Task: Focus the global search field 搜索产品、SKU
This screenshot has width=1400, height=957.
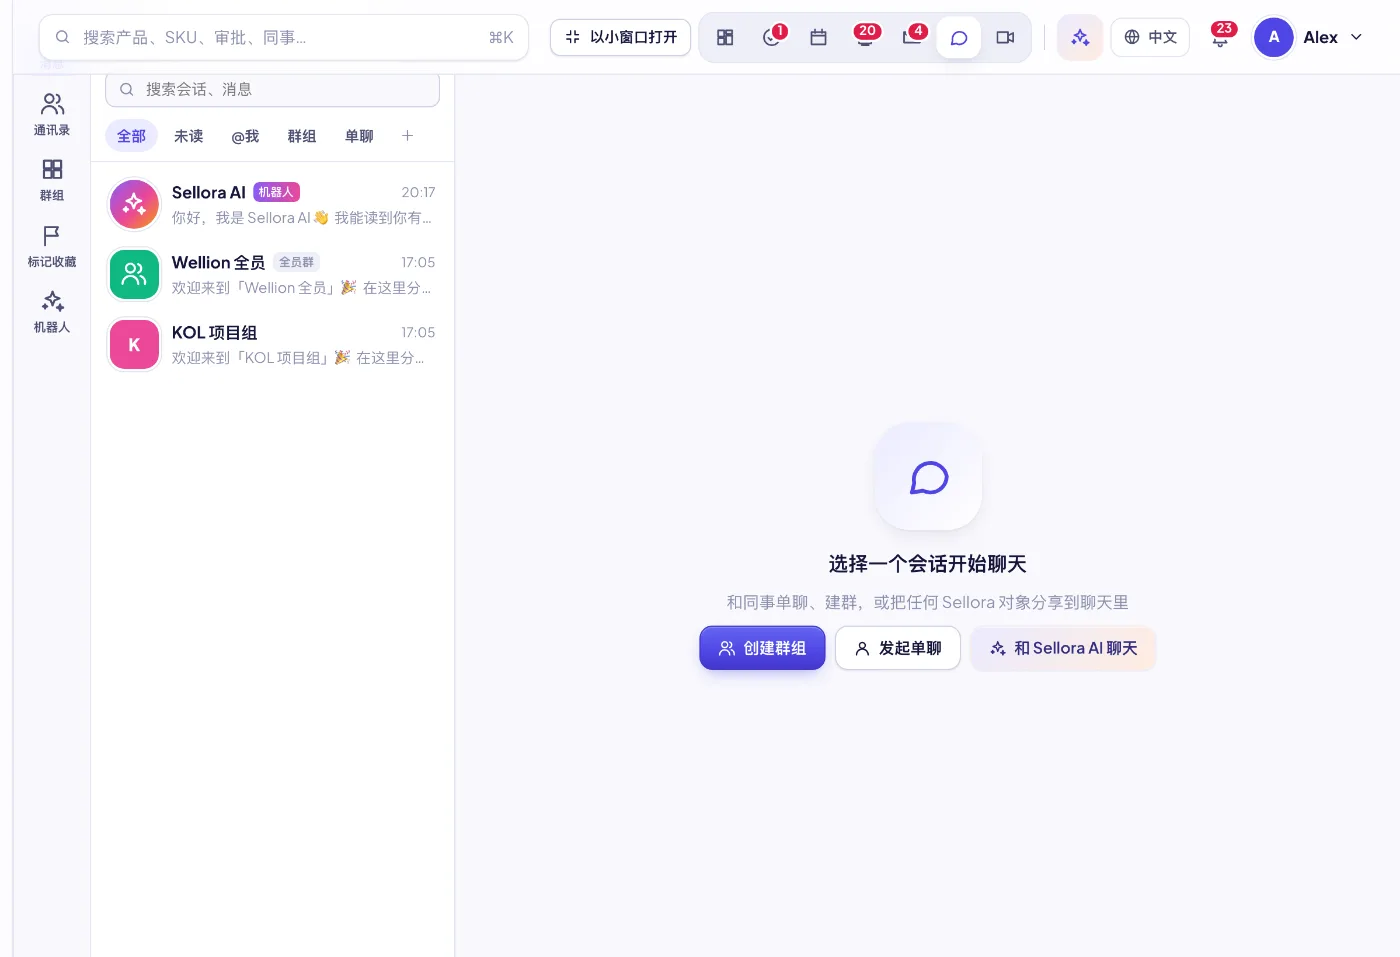Action: (284, 37)
